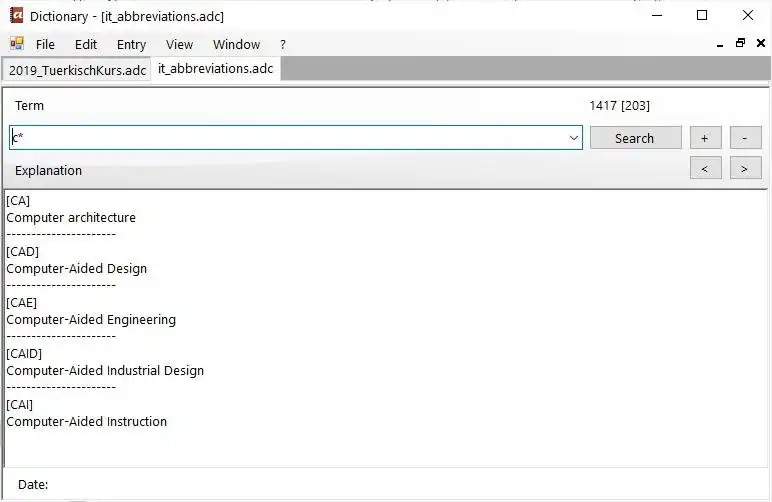Go to previous entry with < button
This screenshot has width=772, height=502.
coord(705,169)
